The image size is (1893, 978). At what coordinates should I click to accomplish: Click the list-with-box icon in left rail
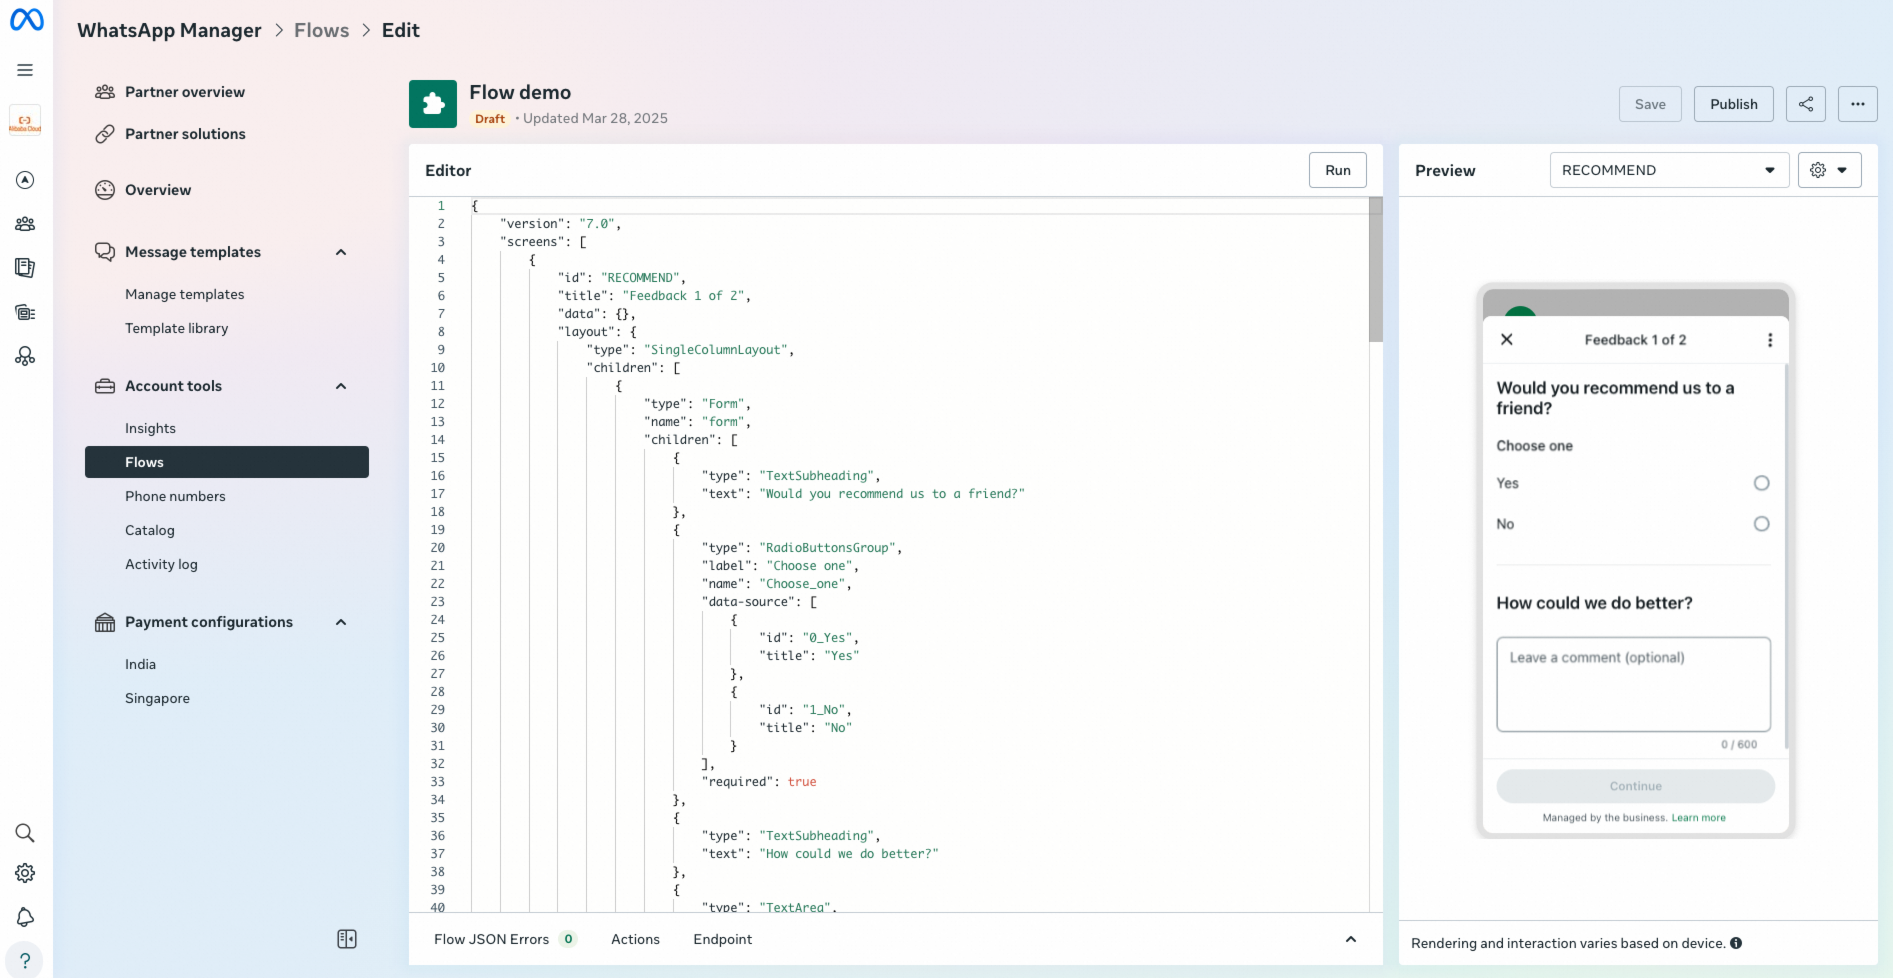(25, 312)
